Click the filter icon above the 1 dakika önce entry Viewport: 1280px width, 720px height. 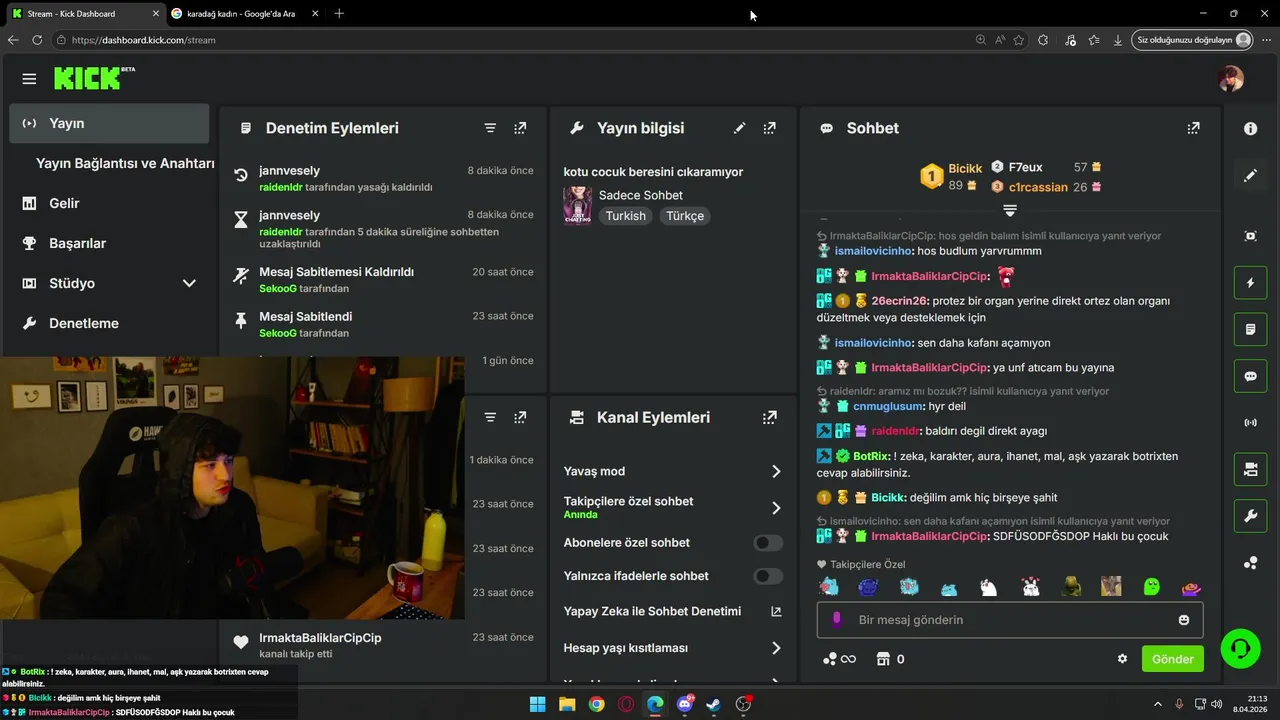coord(490,417)
